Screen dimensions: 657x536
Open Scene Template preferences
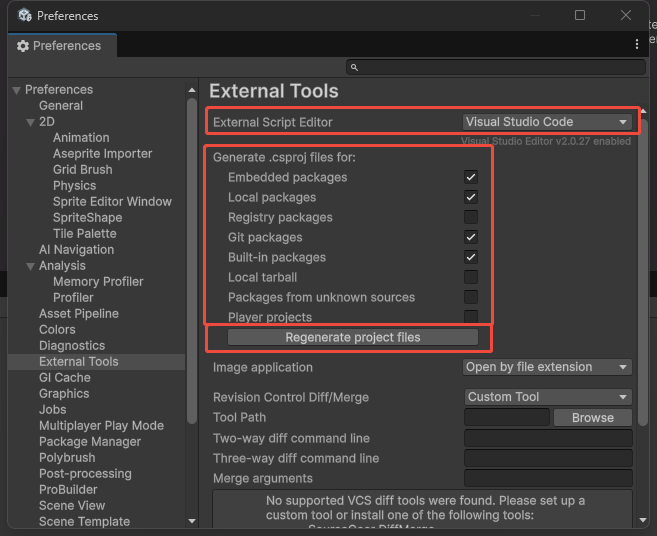click(85, 522)
